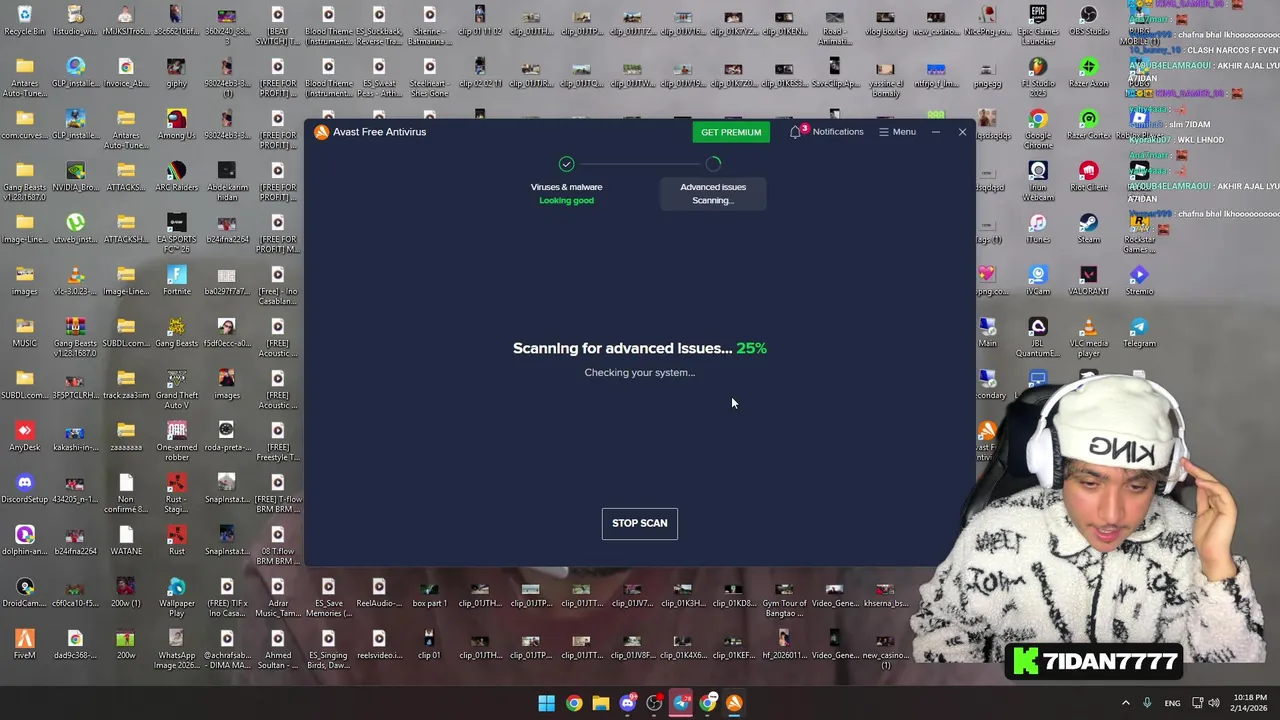1280x720 pixels.
Task: Select Epic Games Launcher shortcut
Action: click(1038, 25)
